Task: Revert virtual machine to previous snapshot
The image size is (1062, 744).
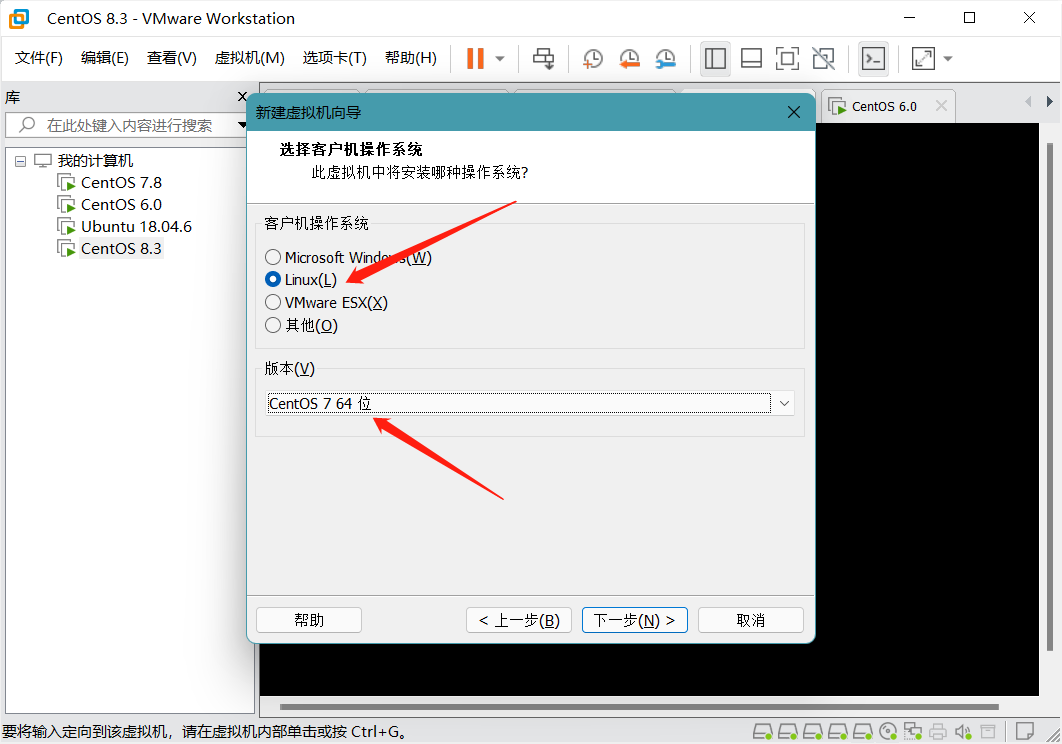Action: pyautogui.click(x=629, y=58)
